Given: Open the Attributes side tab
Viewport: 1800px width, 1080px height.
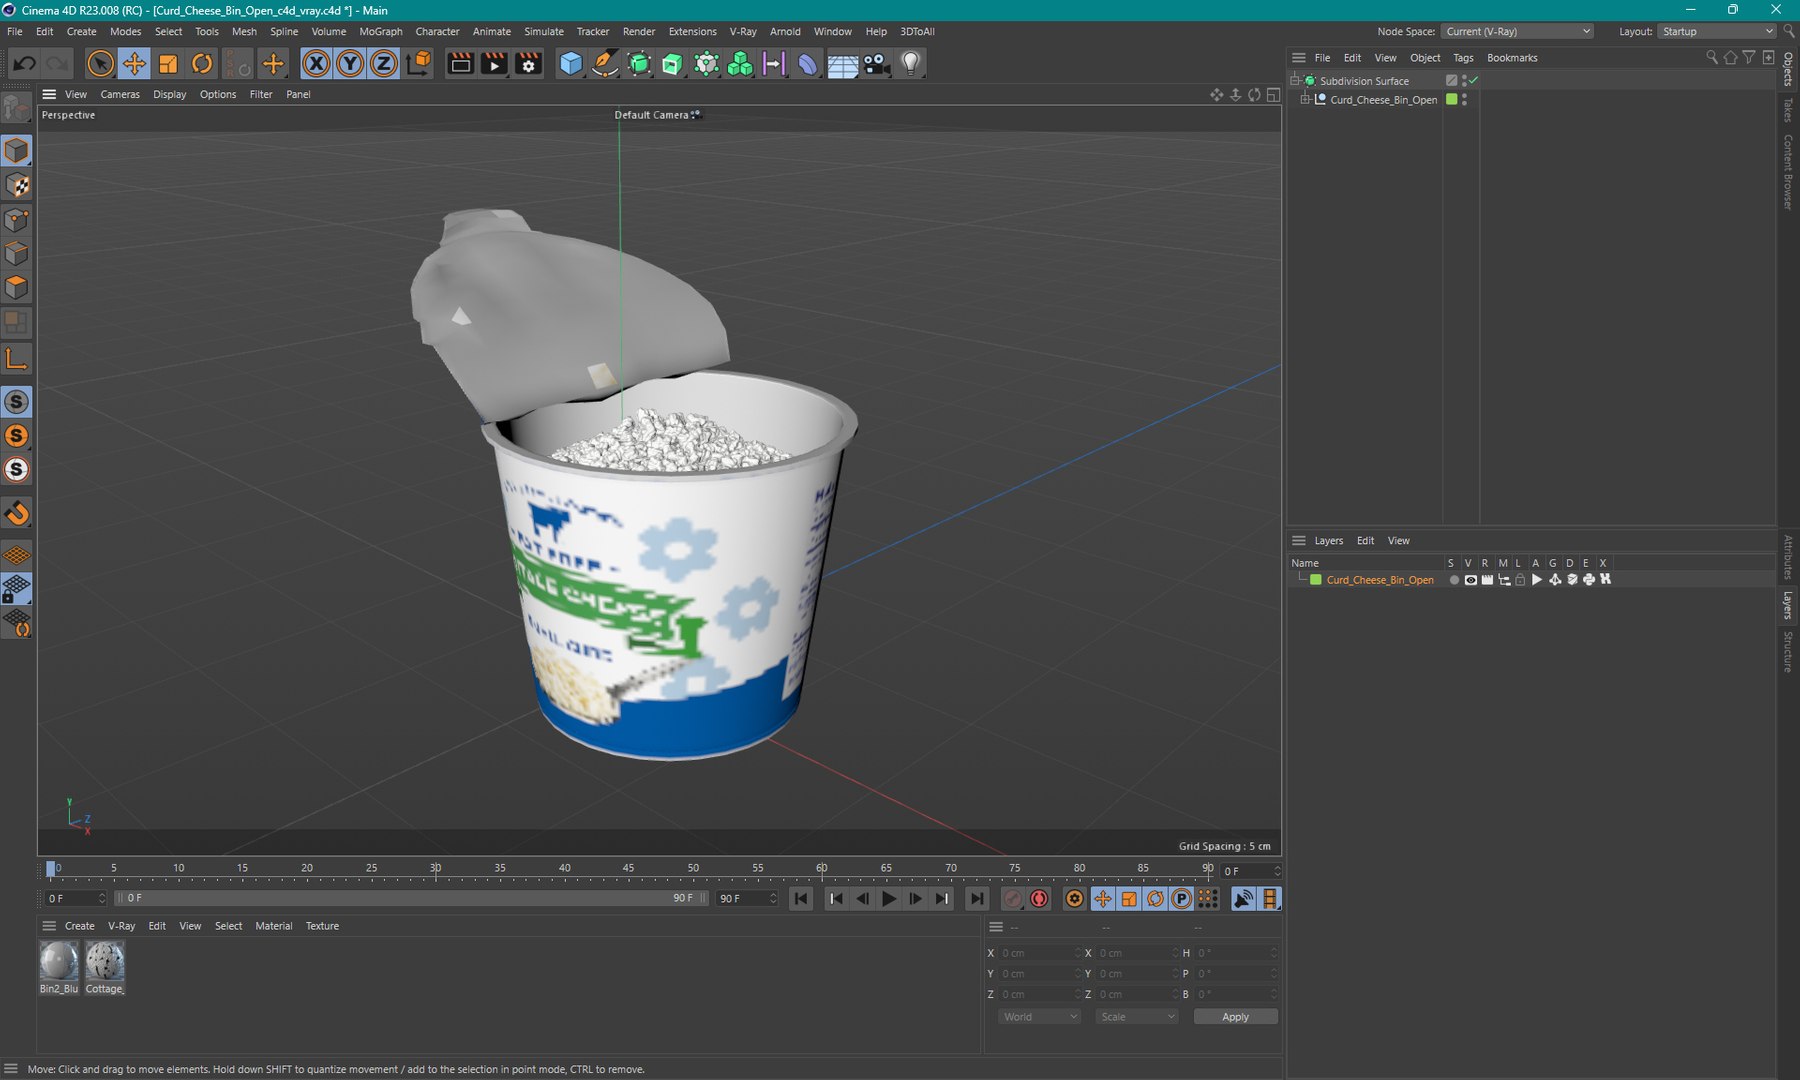Looking at the screenshot, I should pos(1788,557).
